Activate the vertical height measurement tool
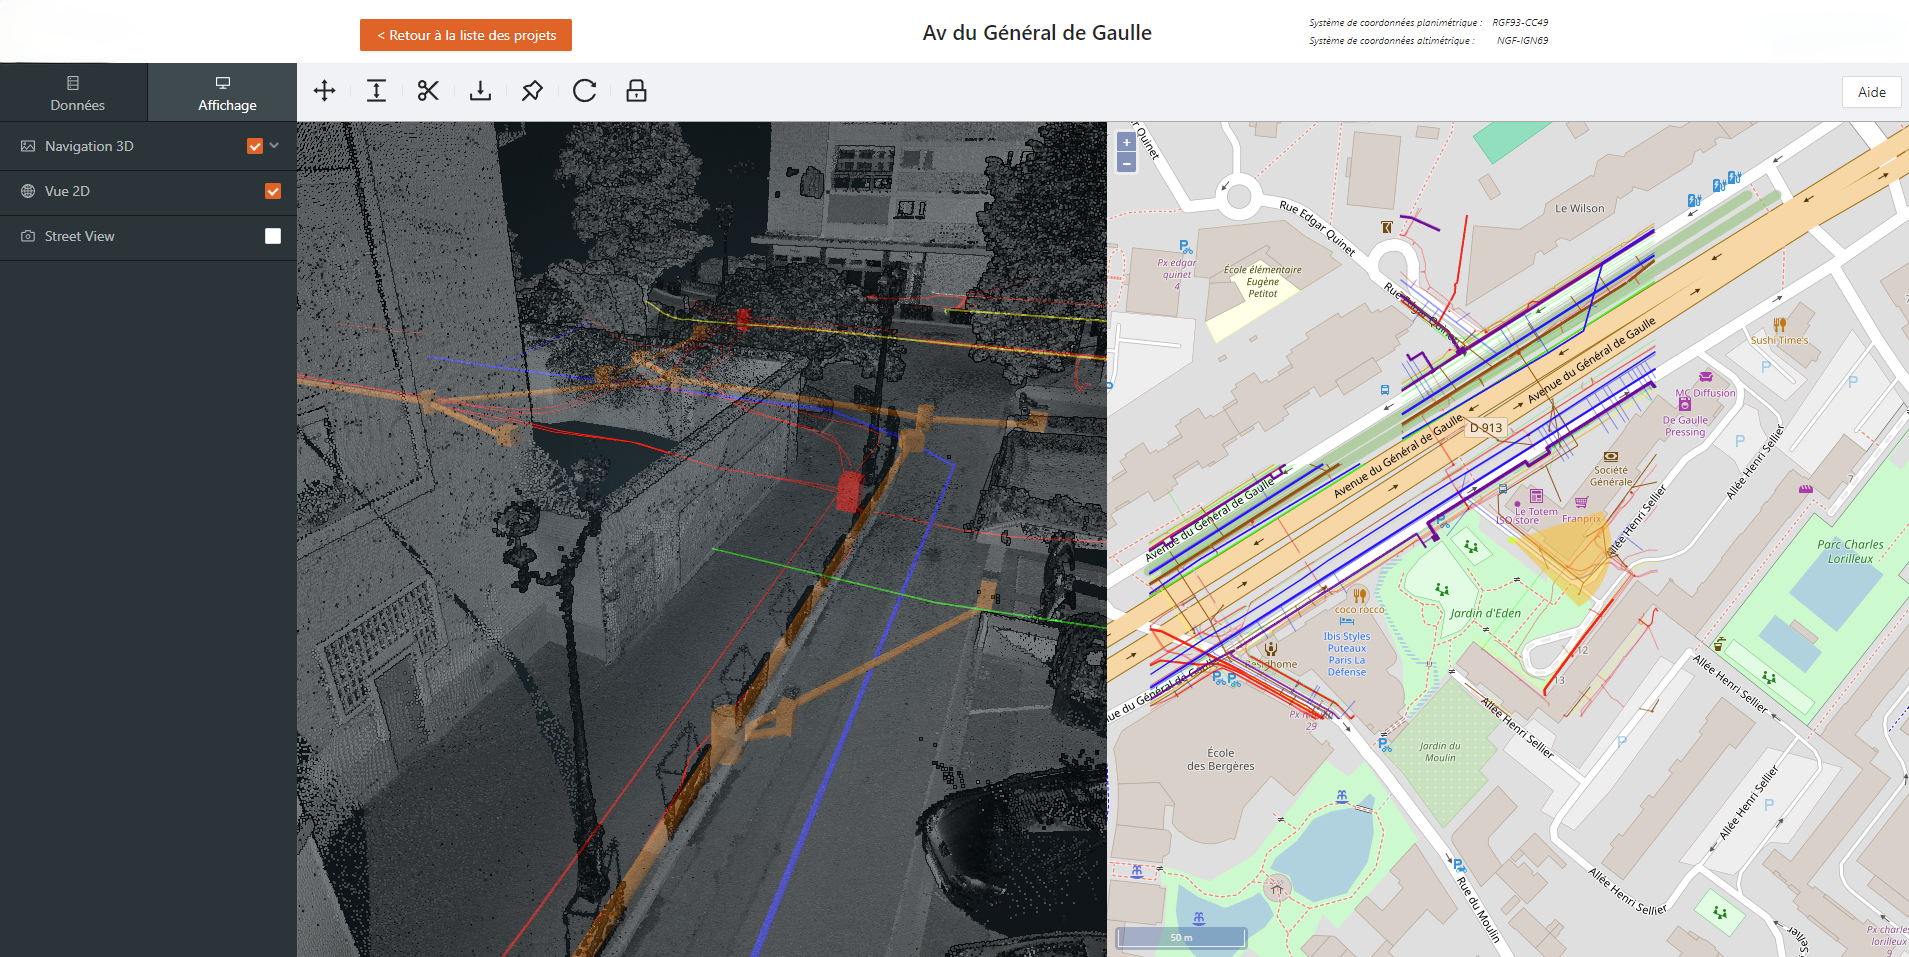The height and width of the screenshot is (957, 1909). coord(376,91)
